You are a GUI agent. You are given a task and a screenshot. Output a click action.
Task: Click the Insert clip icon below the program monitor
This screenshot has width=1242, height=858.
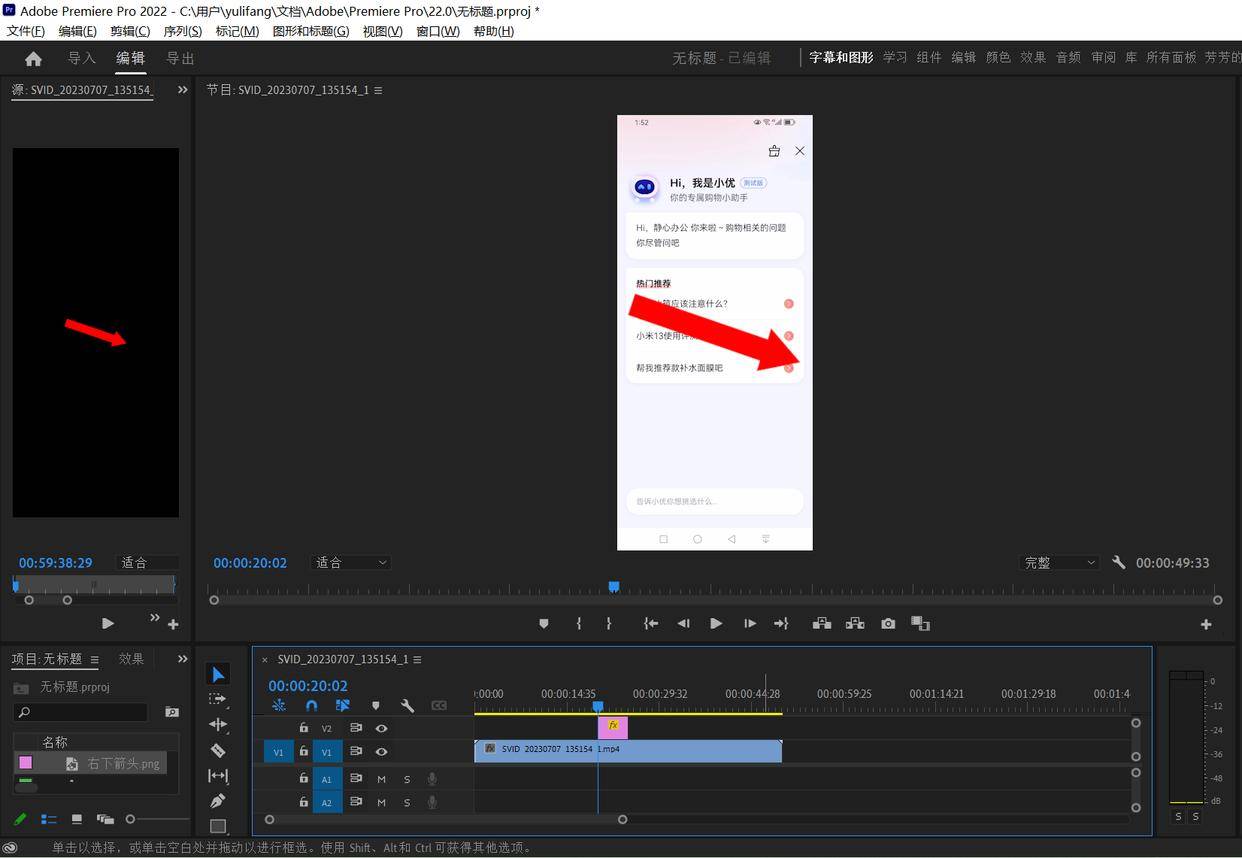[822, 623]
